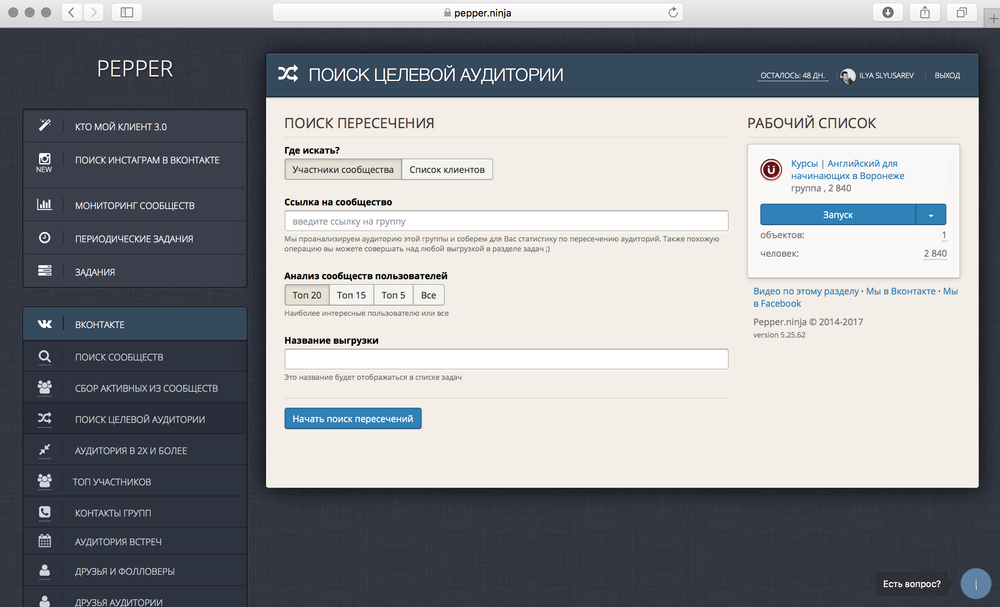
Task: Click the Название выгрузки input field
Action: (506, 359)
